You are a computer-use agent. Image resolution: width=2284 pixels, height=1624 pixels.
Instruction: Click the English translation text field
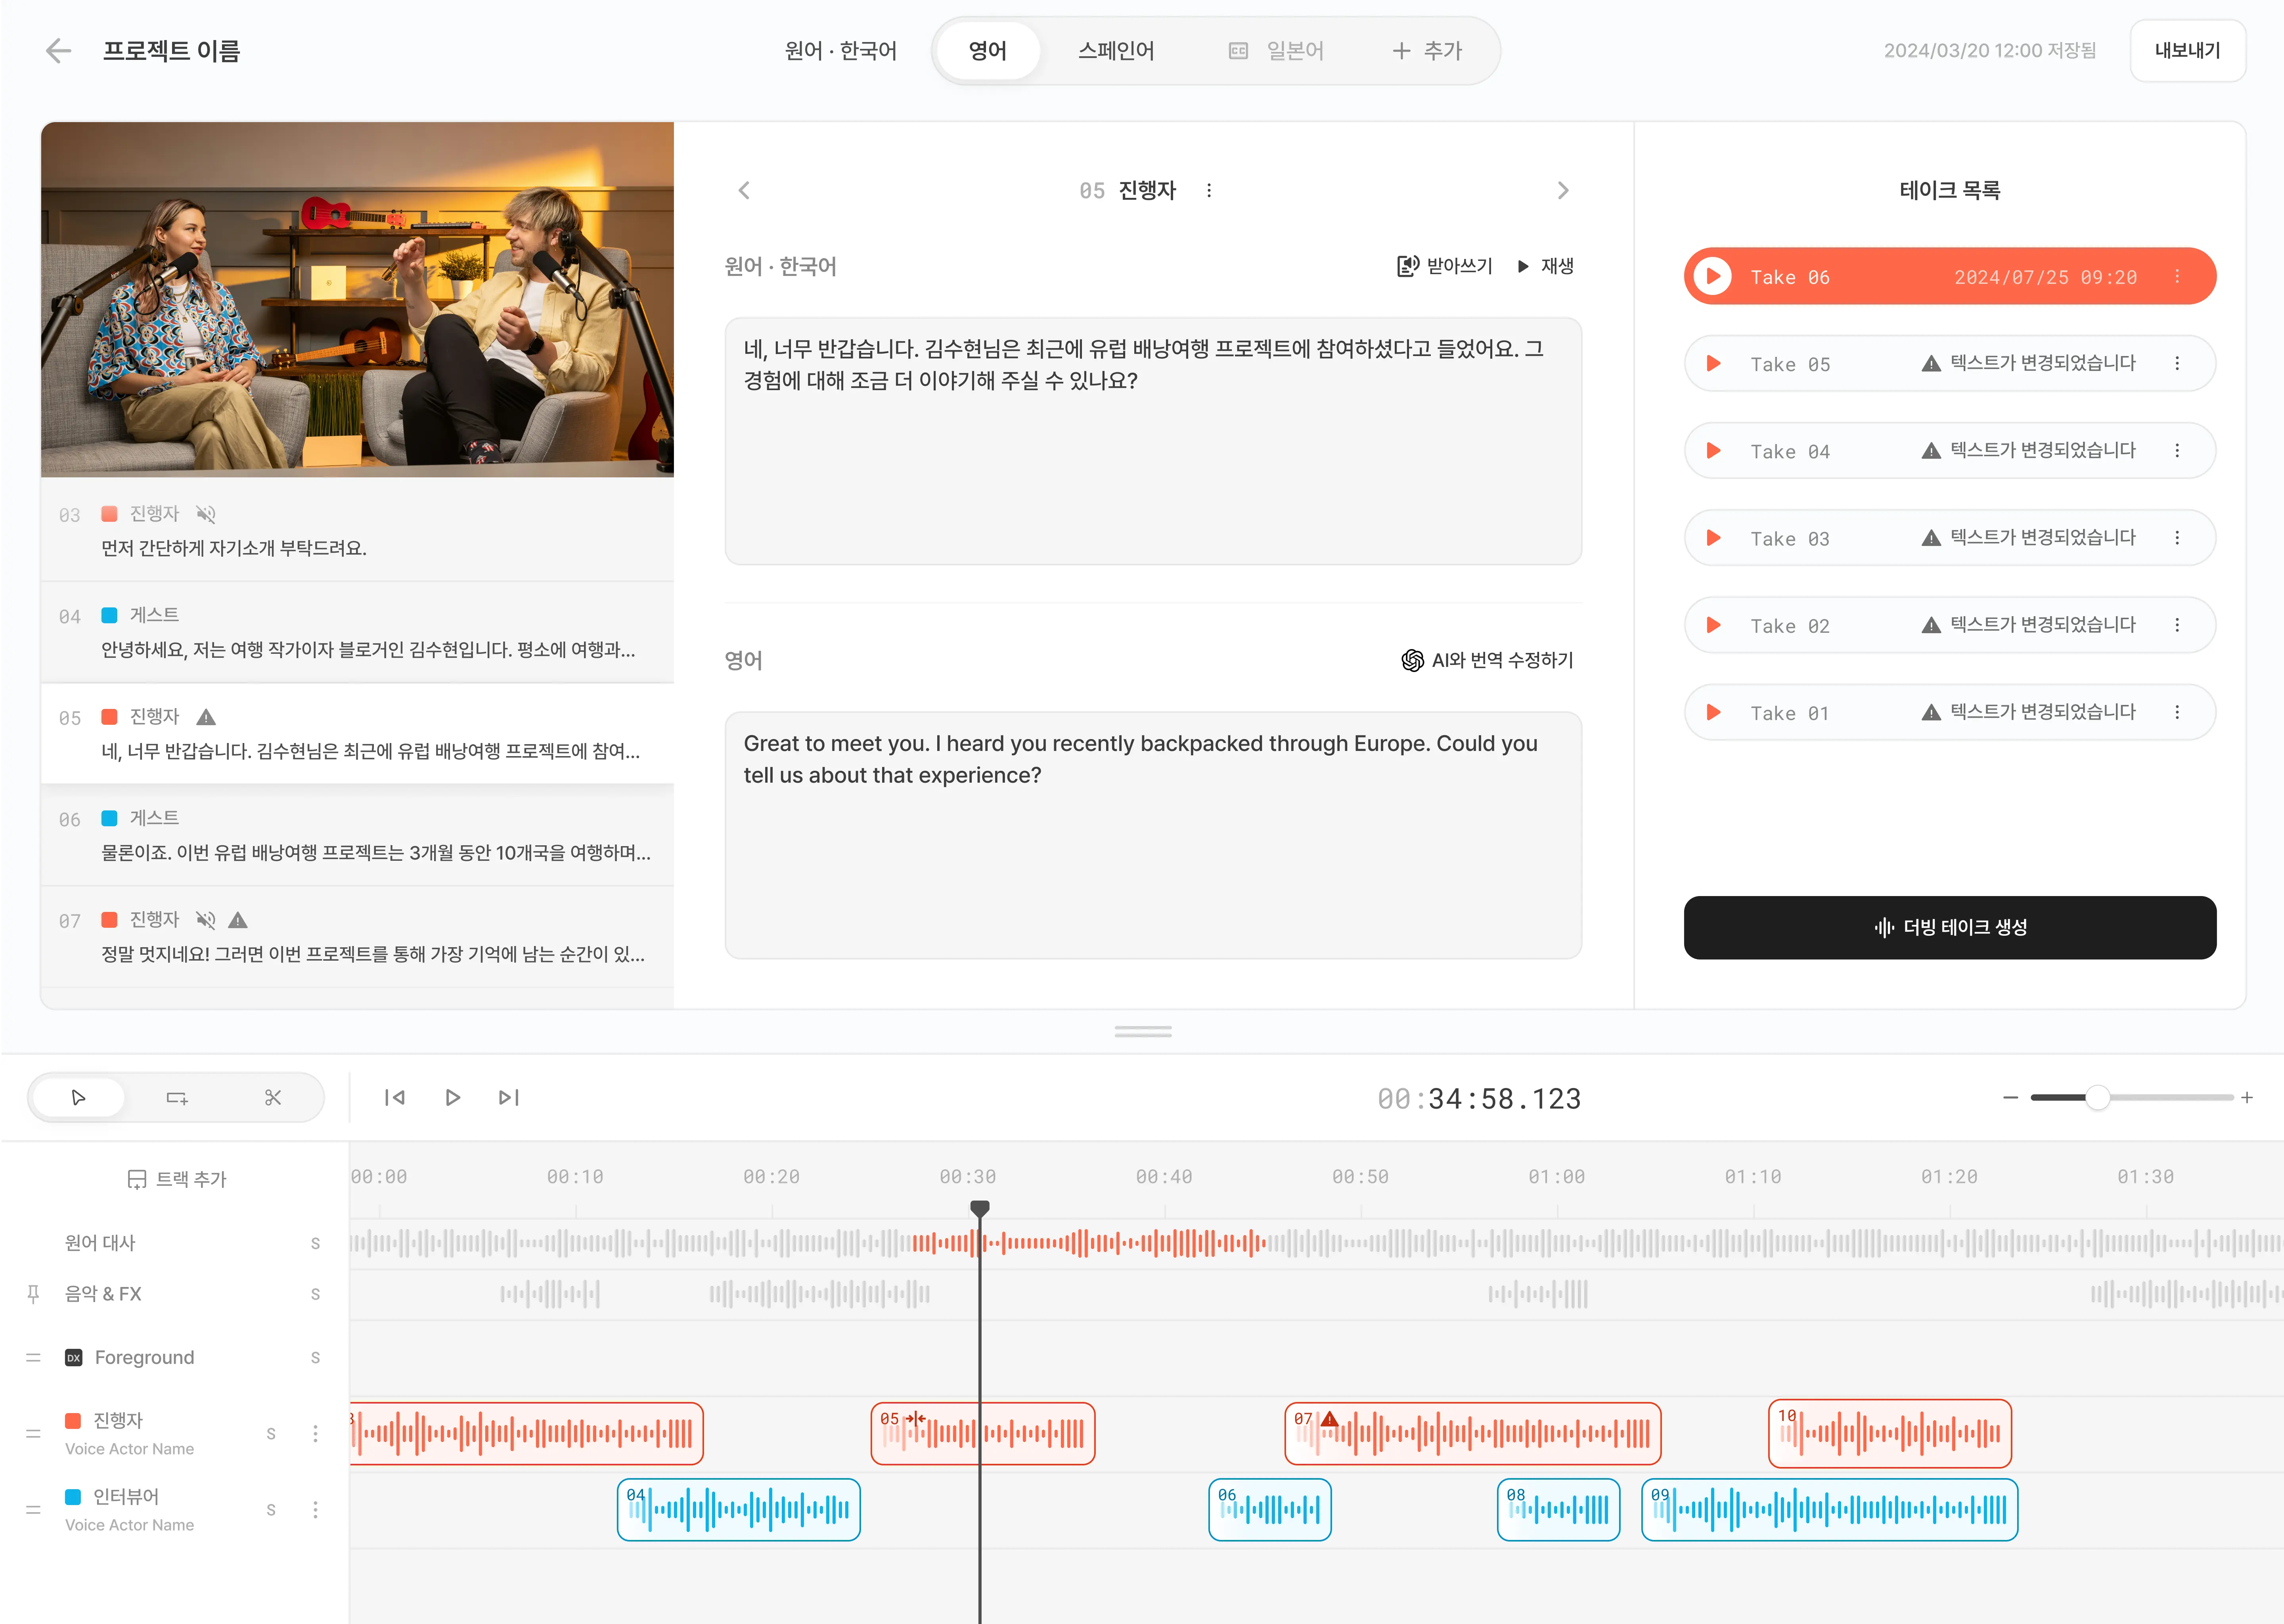tap(1153, 835)
